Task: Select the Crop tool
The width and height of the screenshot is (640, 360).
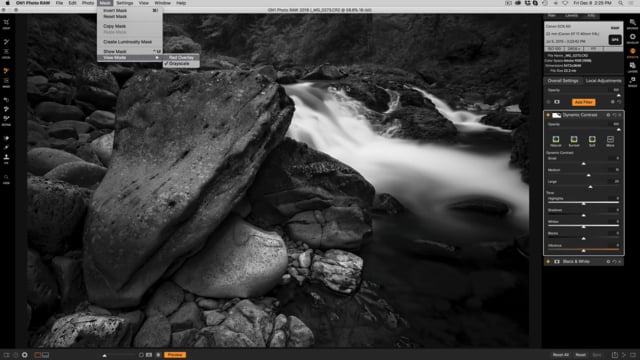Action: (x=6, y=22)
